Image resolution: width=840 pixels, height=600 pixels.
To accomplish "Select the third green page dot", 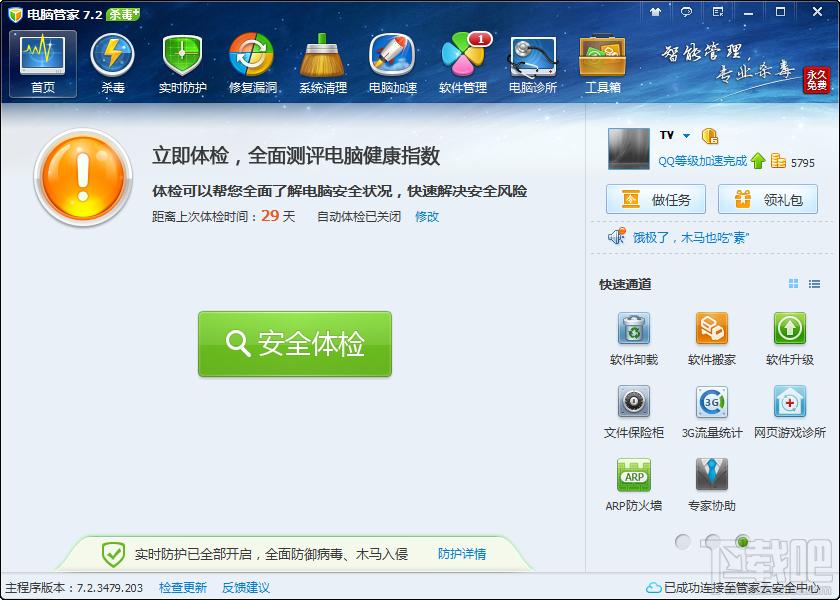I will (x=742, y=542).
